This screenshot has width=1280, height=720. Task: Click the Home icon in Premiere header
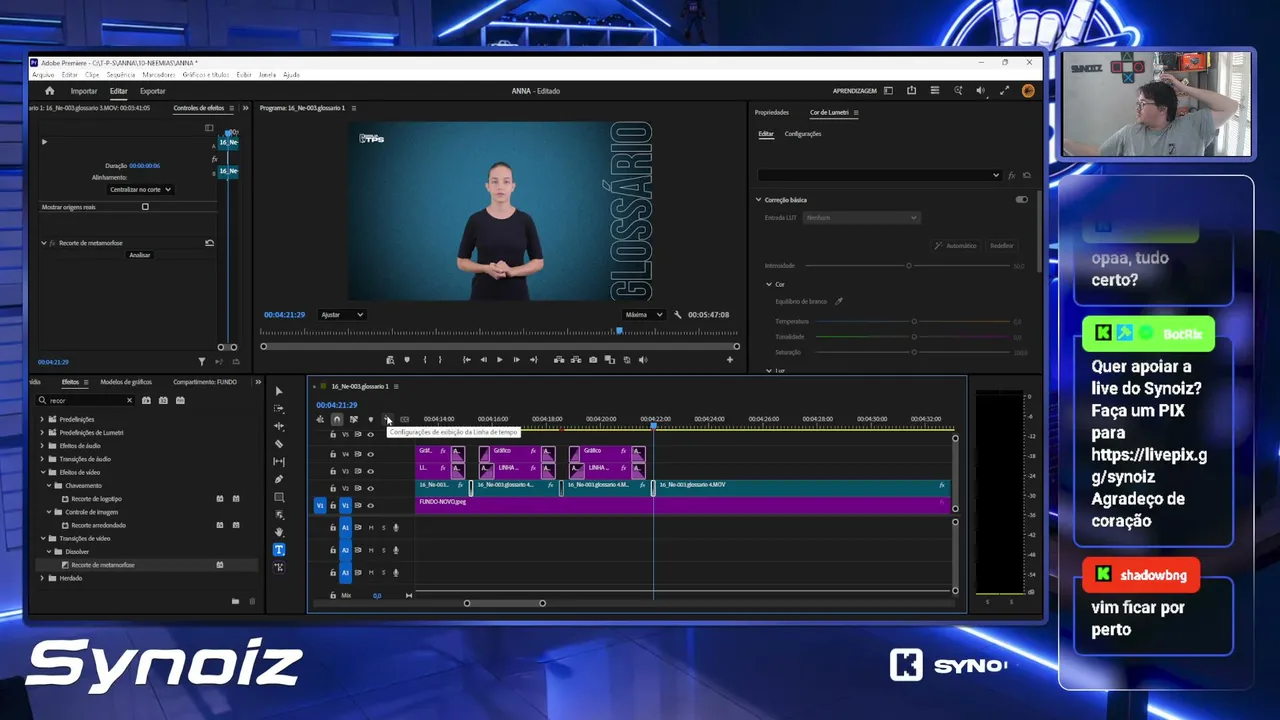(50, 91)
